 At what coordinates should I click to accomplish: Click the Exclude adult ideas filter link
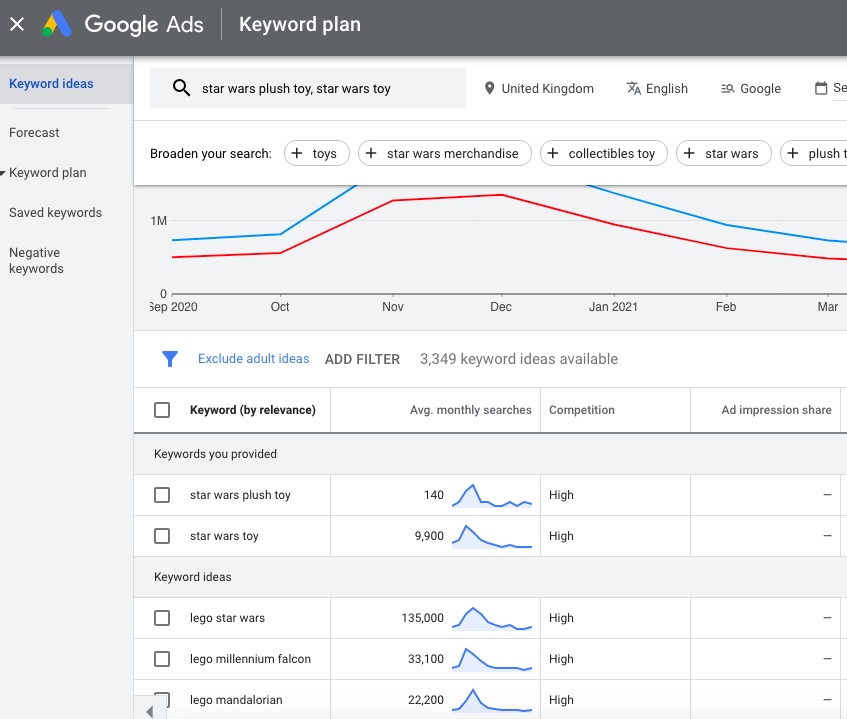coord(253,359)
